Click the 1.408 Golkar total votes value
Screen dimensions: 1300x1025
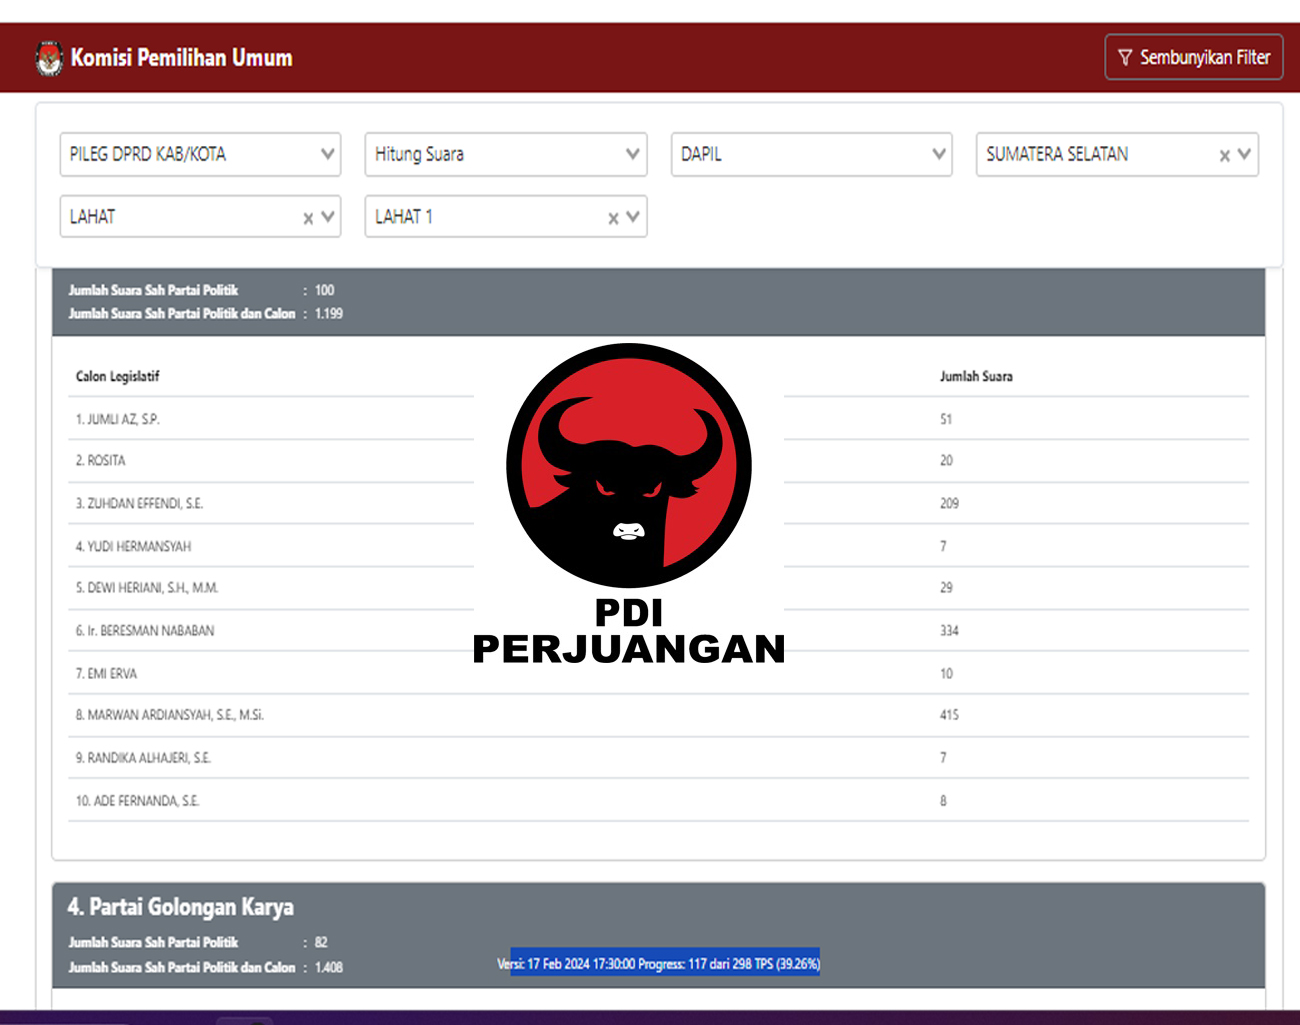pyautogui.click(x=329, y=968)
